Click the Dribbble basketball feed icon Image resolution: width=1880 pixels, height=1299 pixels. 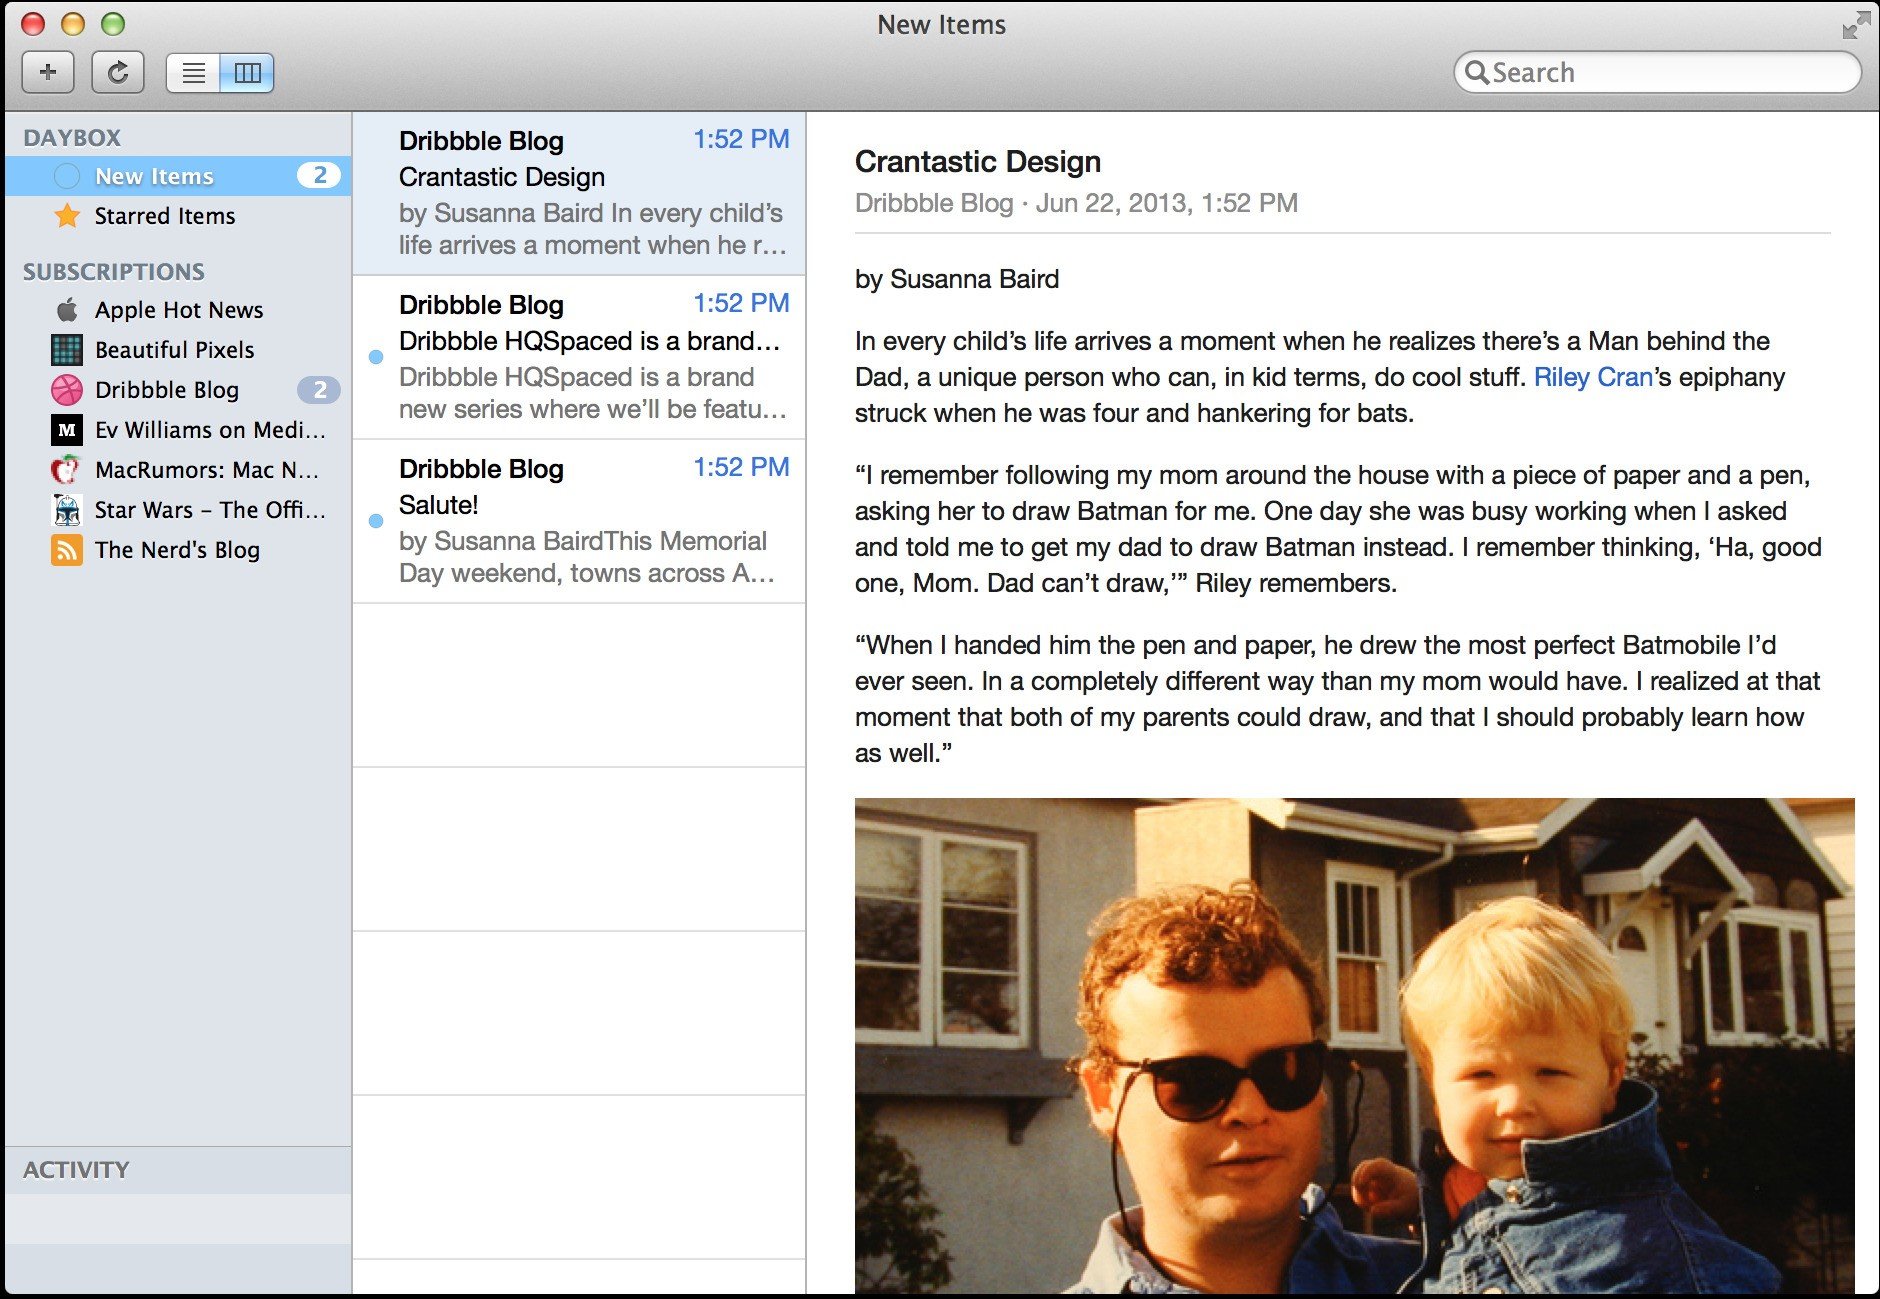point(67,390)
